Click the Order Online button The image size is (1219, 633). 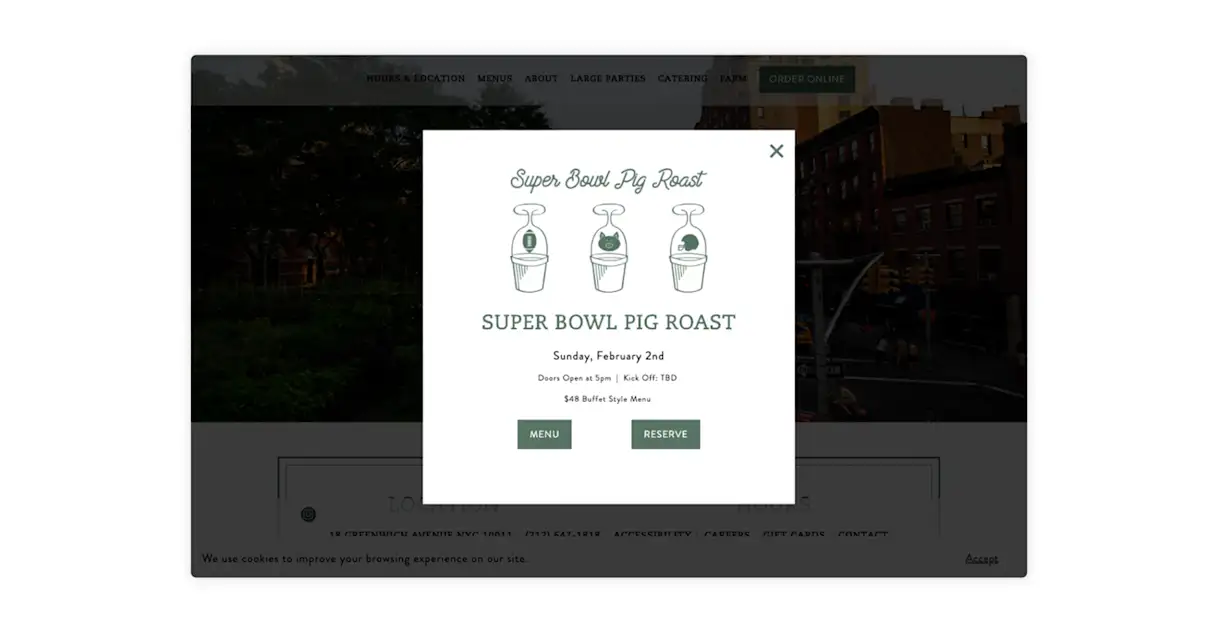pyautogui.click(x=806, y=79)
